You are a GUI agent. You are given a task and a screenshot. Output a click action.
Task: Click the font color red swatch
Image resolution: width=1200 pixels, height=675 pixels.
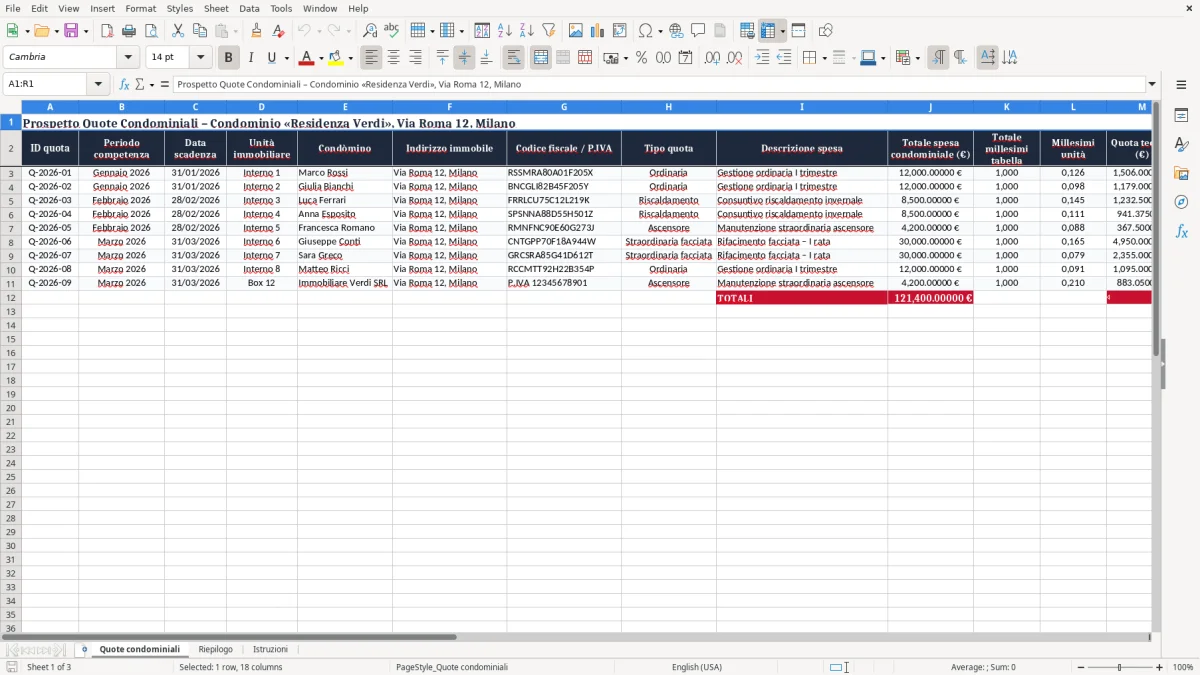tap(307, 58)
